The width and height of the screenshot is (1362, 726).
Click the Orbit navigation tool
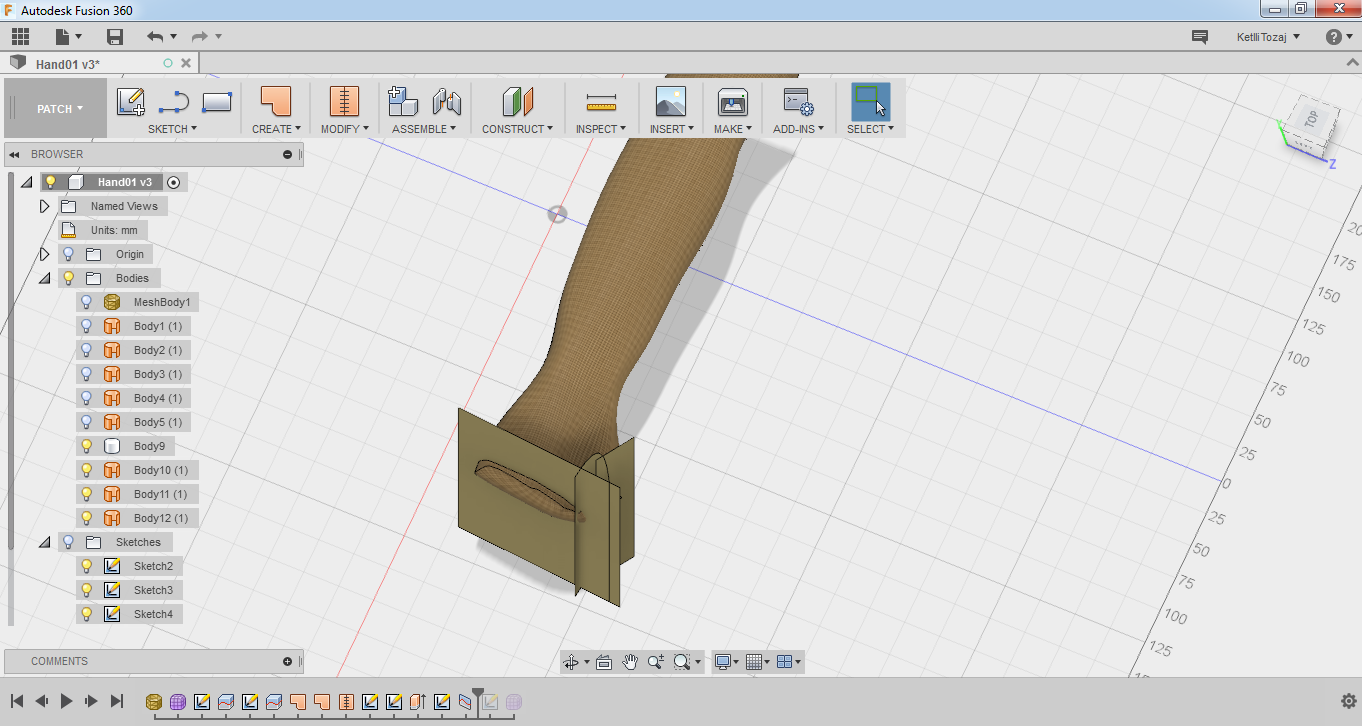pos(571,662)
